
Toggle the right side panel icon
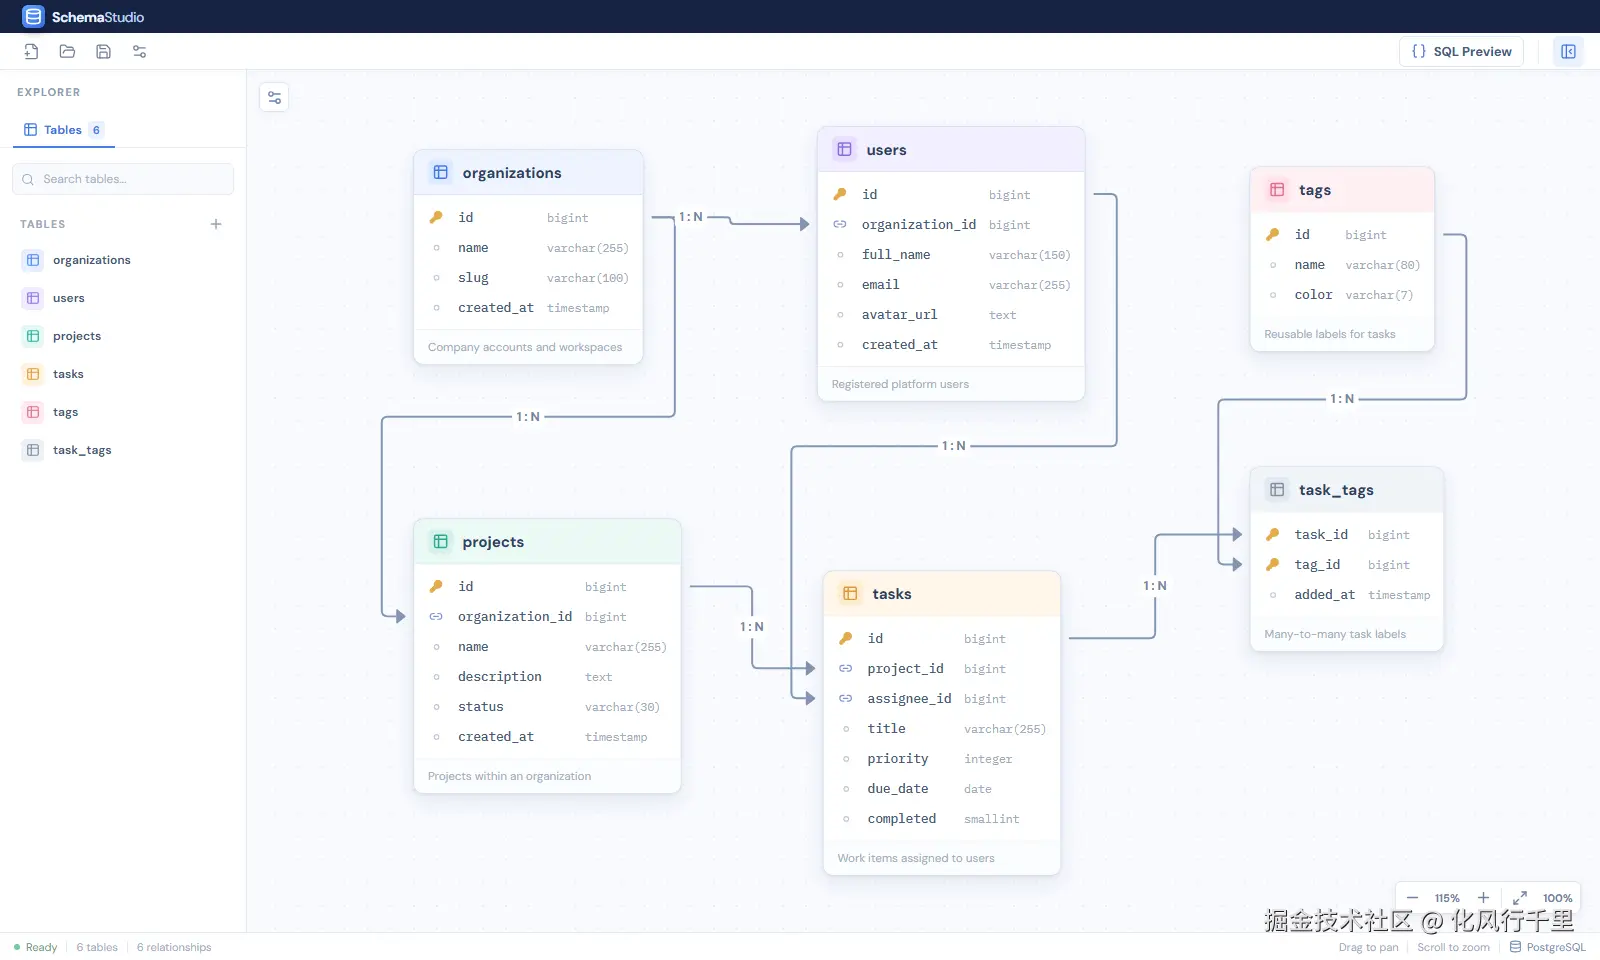[x=1568, y=51]
